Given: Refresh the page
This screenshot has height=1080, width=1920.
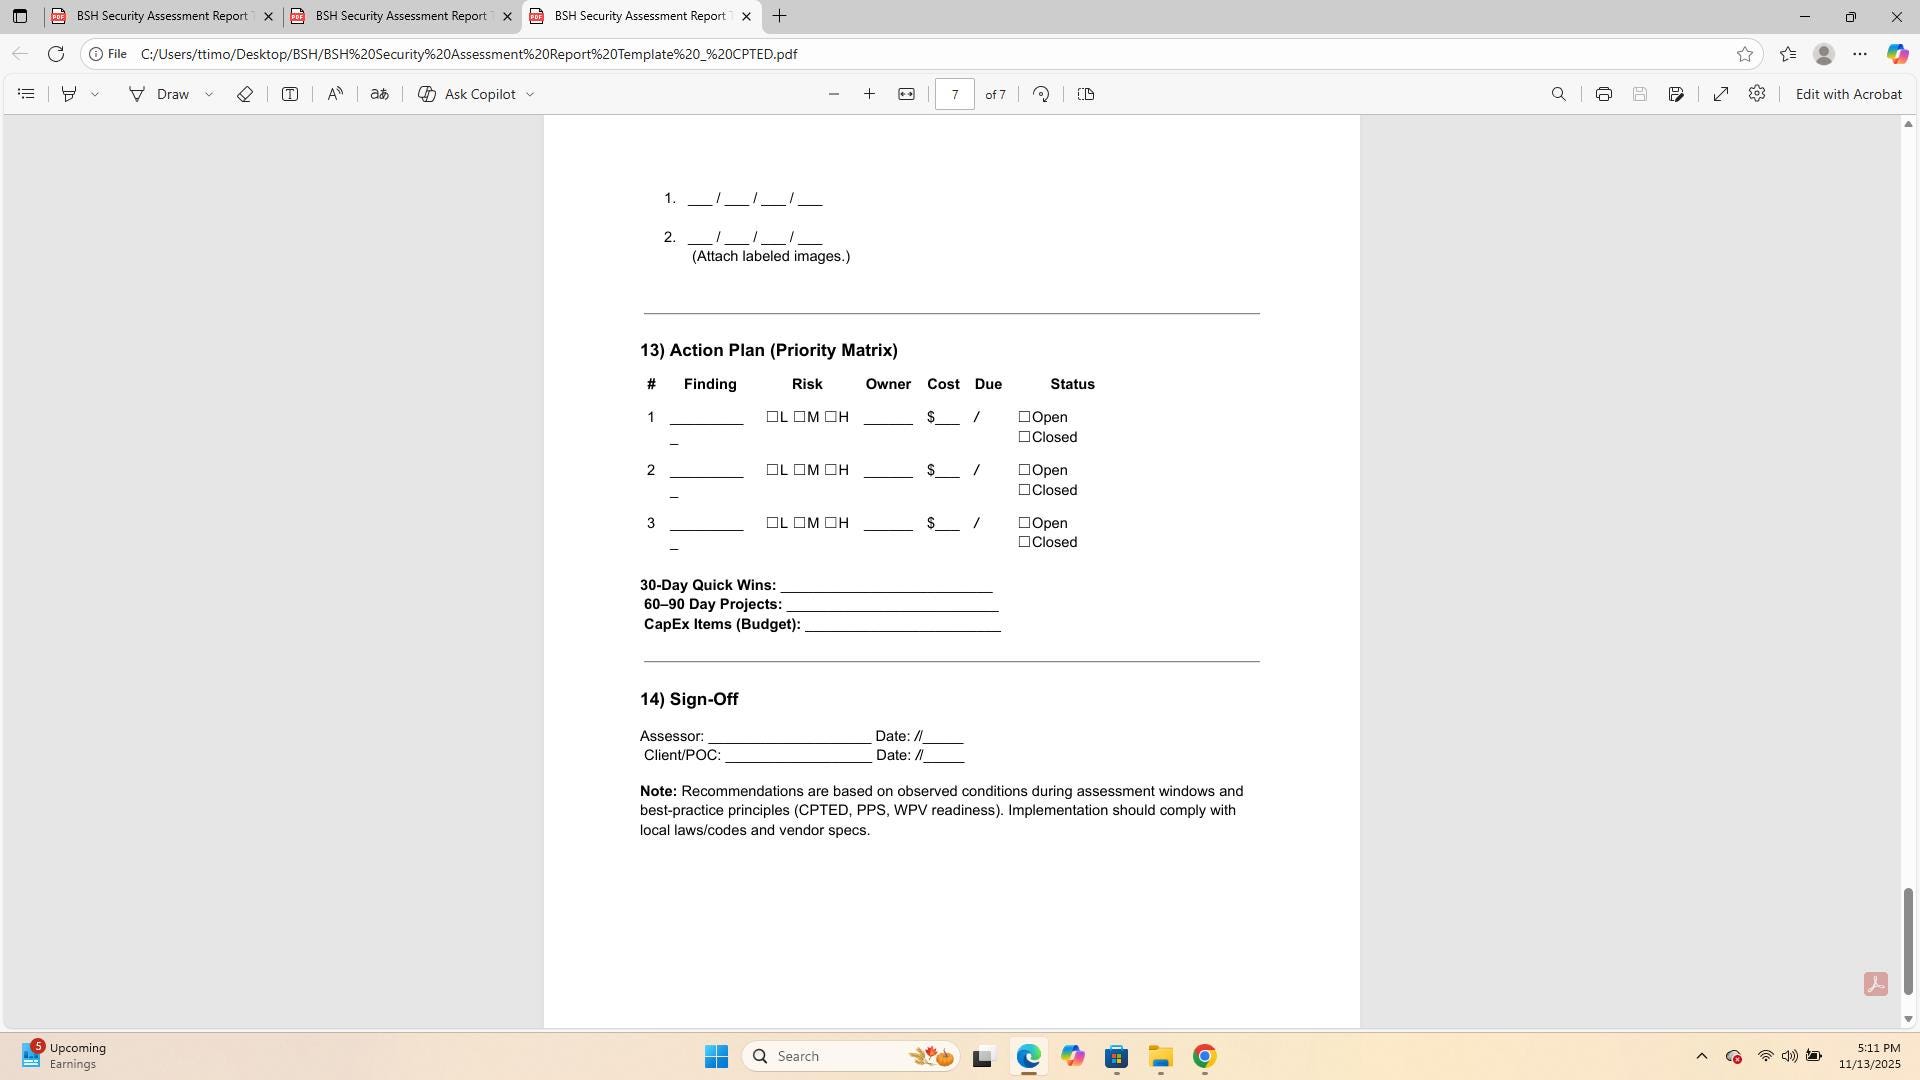Looking at the screenshot, I should (56, 54).
